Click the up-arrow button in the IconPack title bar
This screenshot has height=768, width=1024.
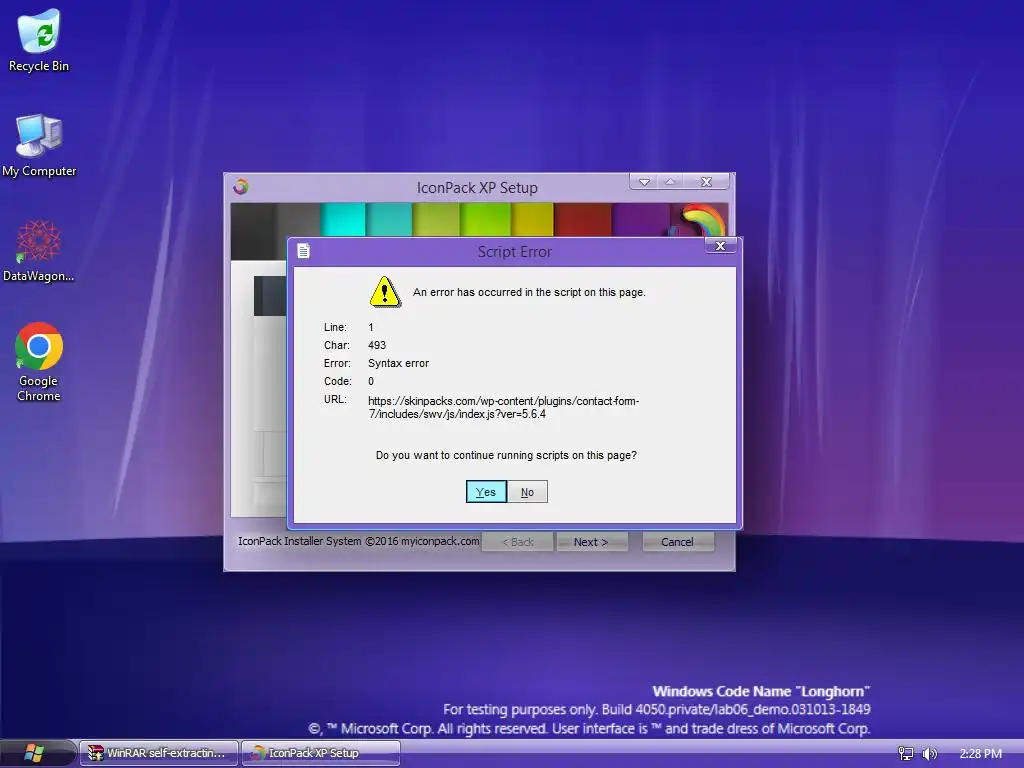(x=670, y=182)
